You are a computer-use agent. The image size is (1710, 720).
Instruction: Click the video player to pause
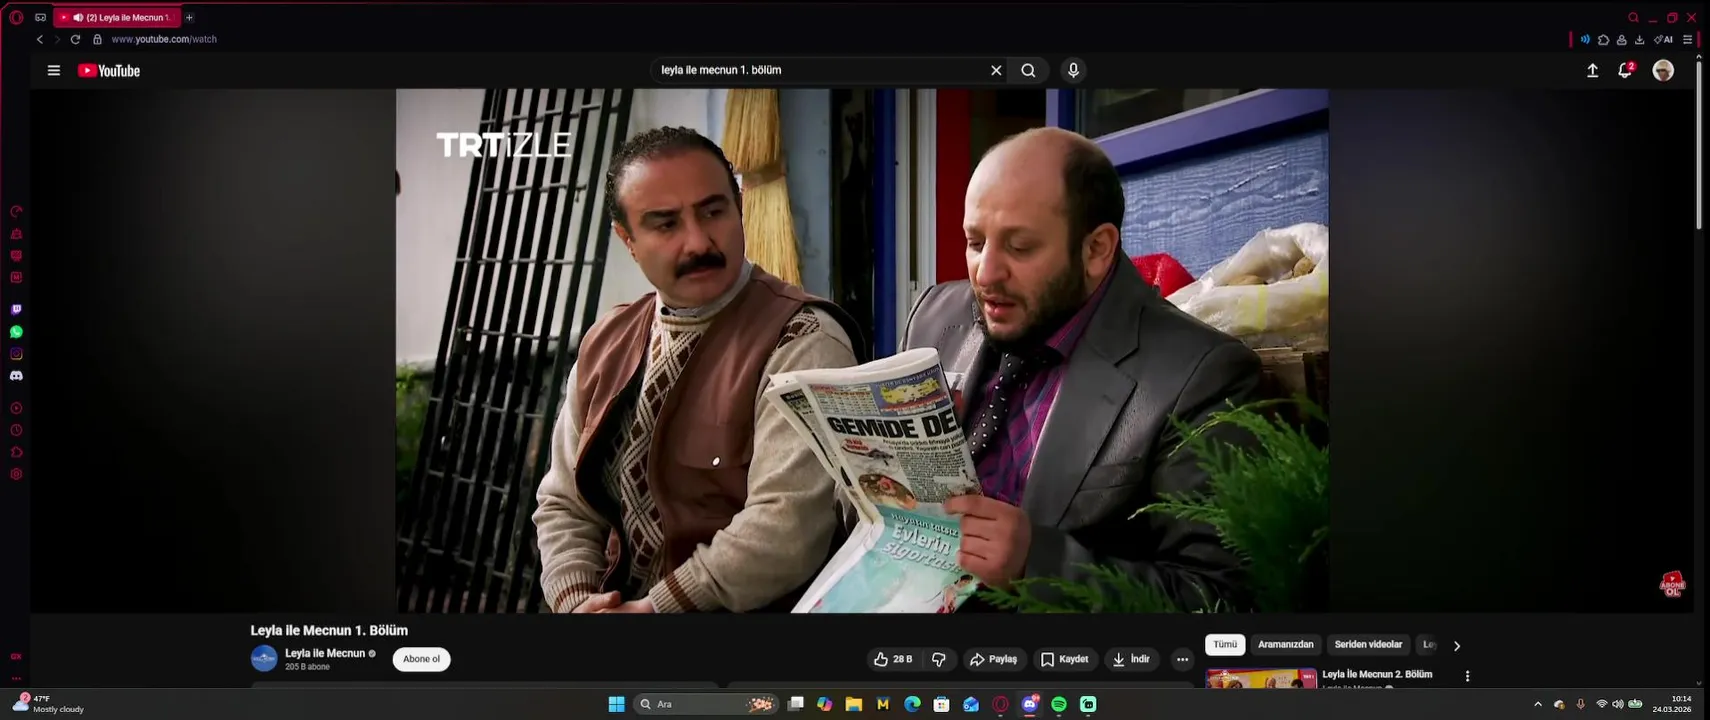tap(862, 350)
